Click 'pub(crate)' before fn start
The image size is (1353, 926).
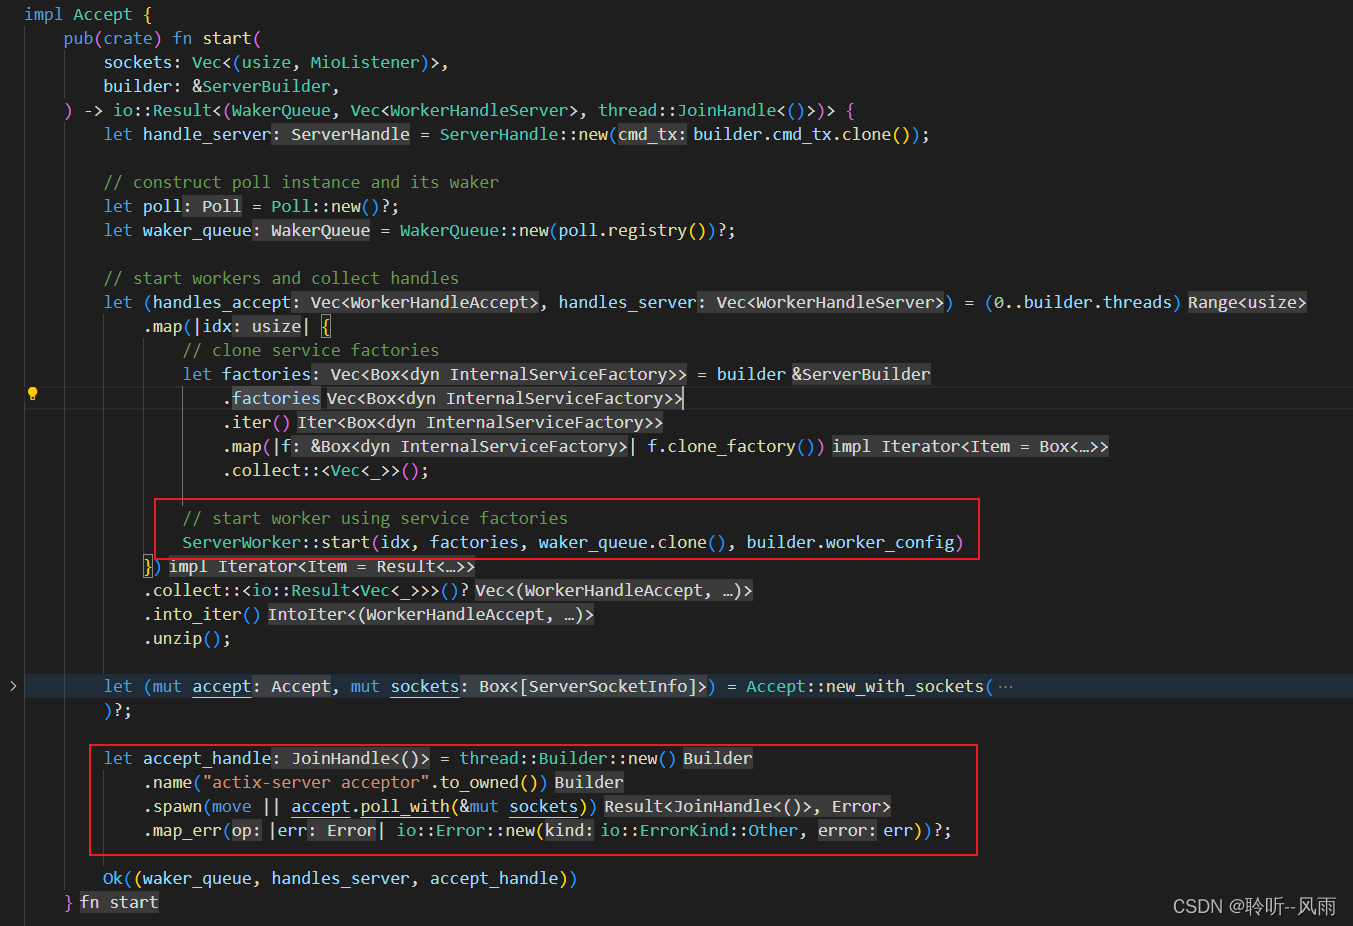point(112,38)
